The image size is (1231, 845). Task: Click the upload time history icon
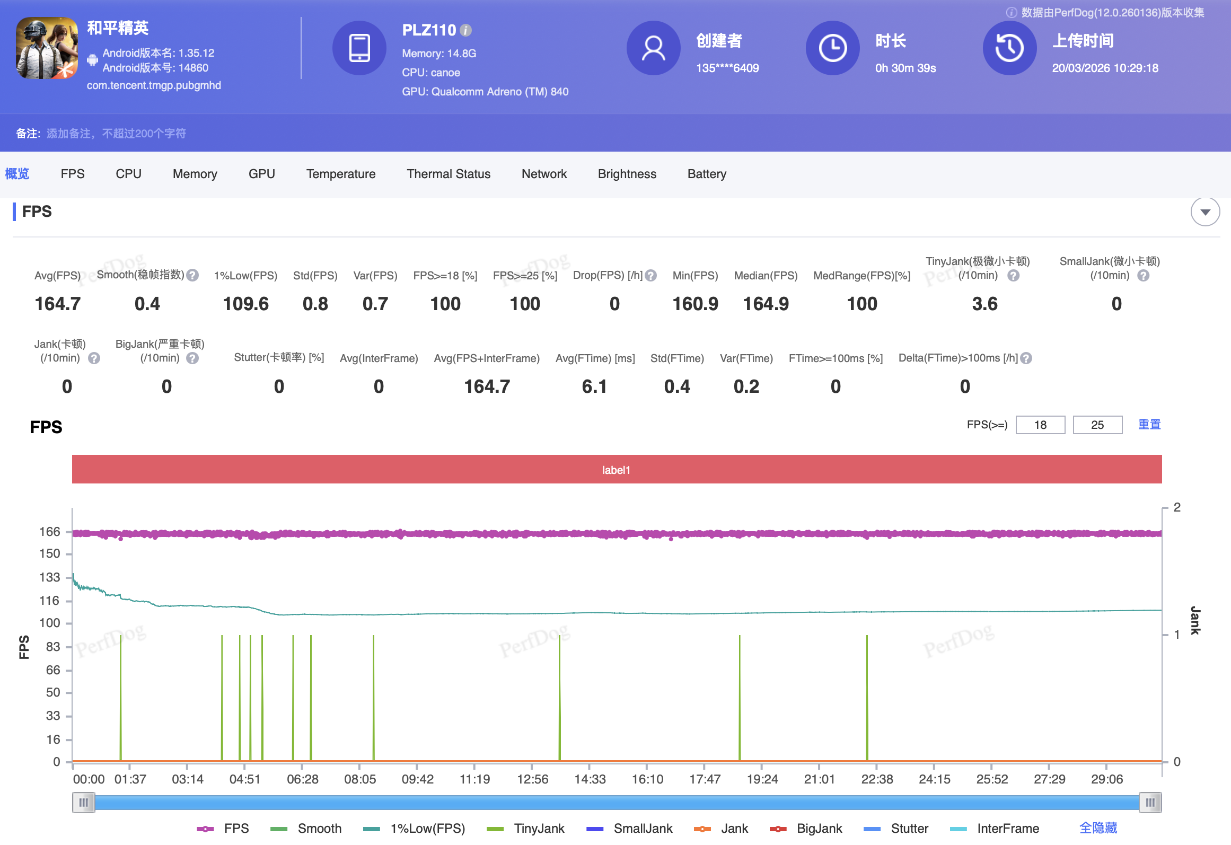point(1010,48)
